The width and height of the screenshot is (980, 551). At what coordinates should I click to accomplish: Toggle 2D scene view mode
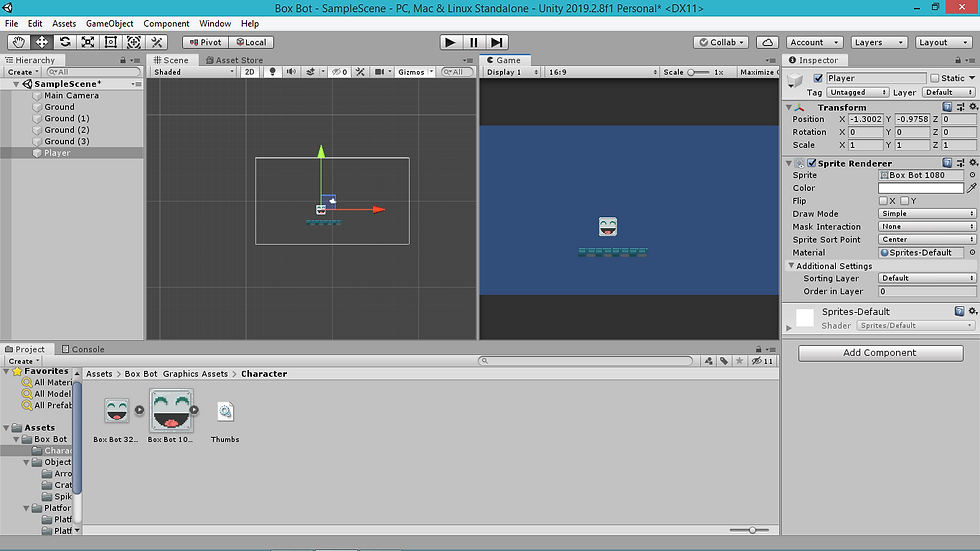tap(249, 72)
